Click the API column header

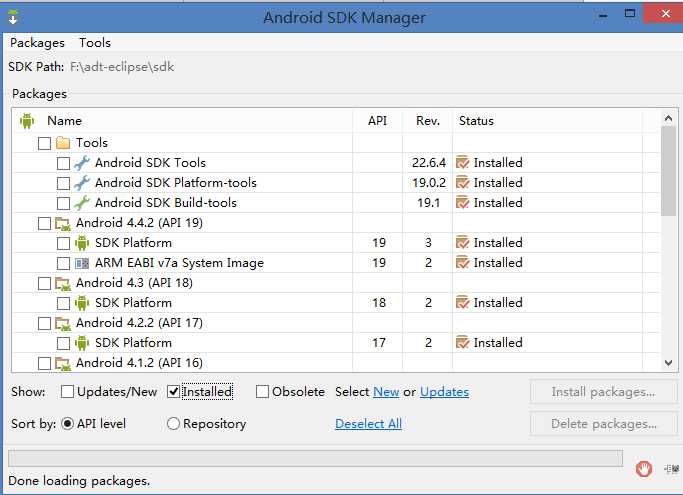click(x=377, y=121)
